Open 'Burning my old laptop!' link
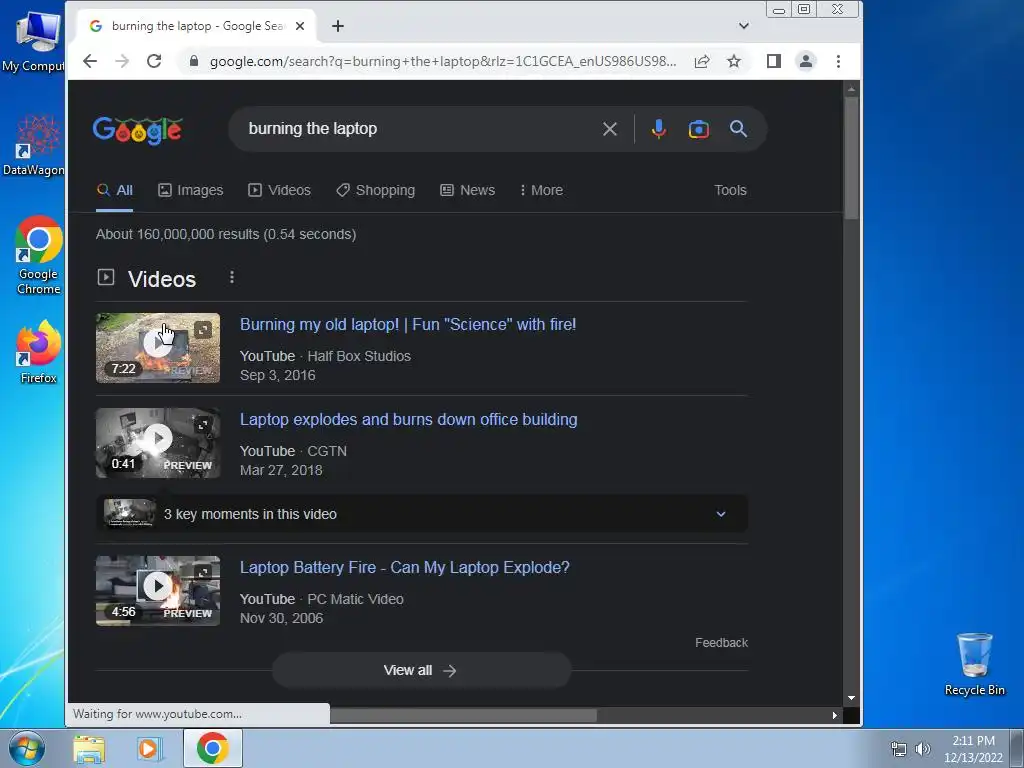This screenshot has width=1024, height=768. click(x=408, y=325)
